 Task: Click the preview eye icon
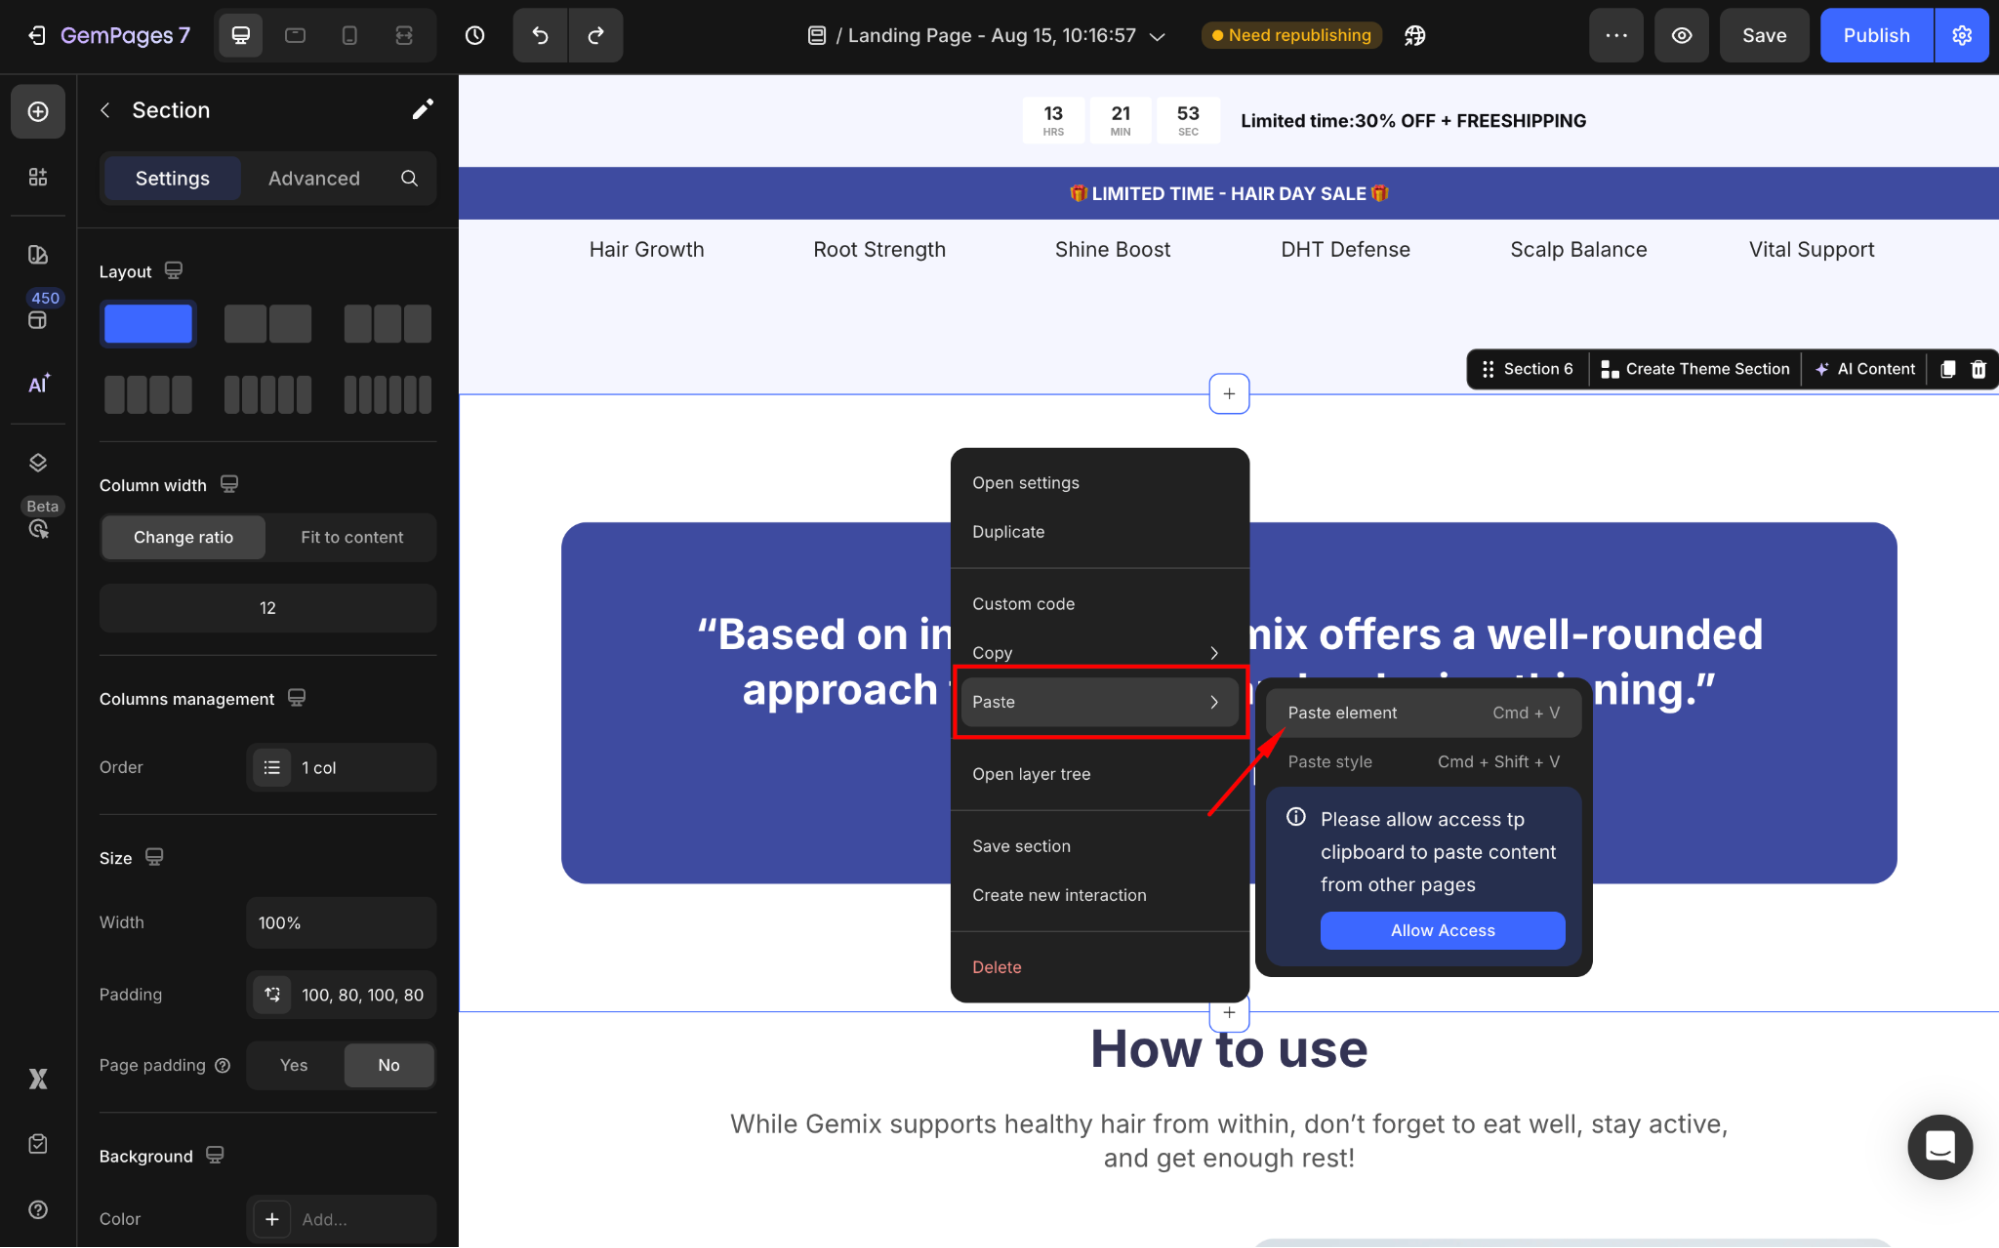point(1682,36)
